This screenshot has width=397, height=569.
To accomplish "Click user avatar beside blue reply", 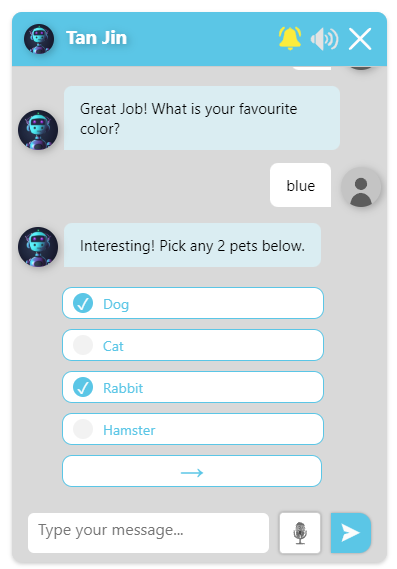I will click(361, 188).
